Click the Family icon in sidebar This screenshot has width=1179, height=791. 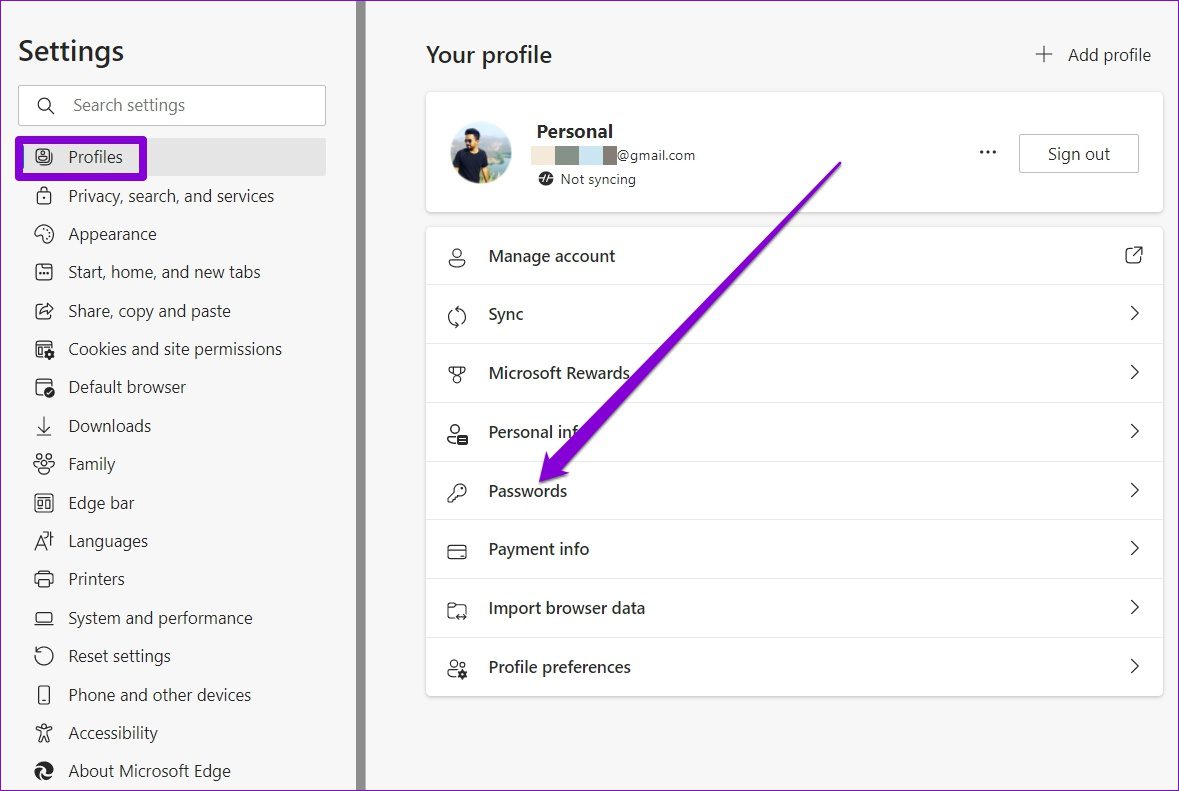44,464
